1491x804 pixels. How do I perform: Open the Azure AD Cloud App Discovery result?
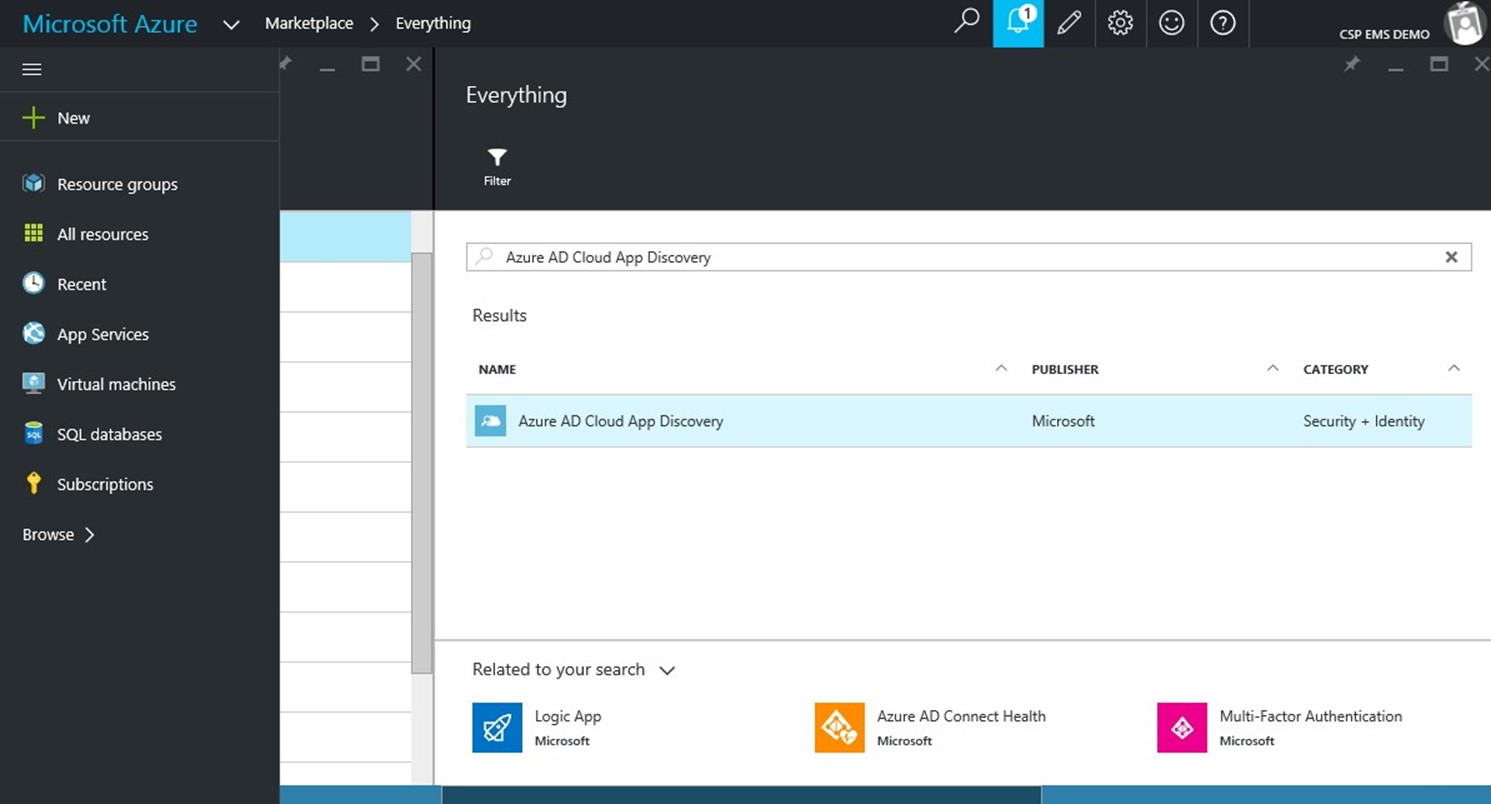coord(620,421)
